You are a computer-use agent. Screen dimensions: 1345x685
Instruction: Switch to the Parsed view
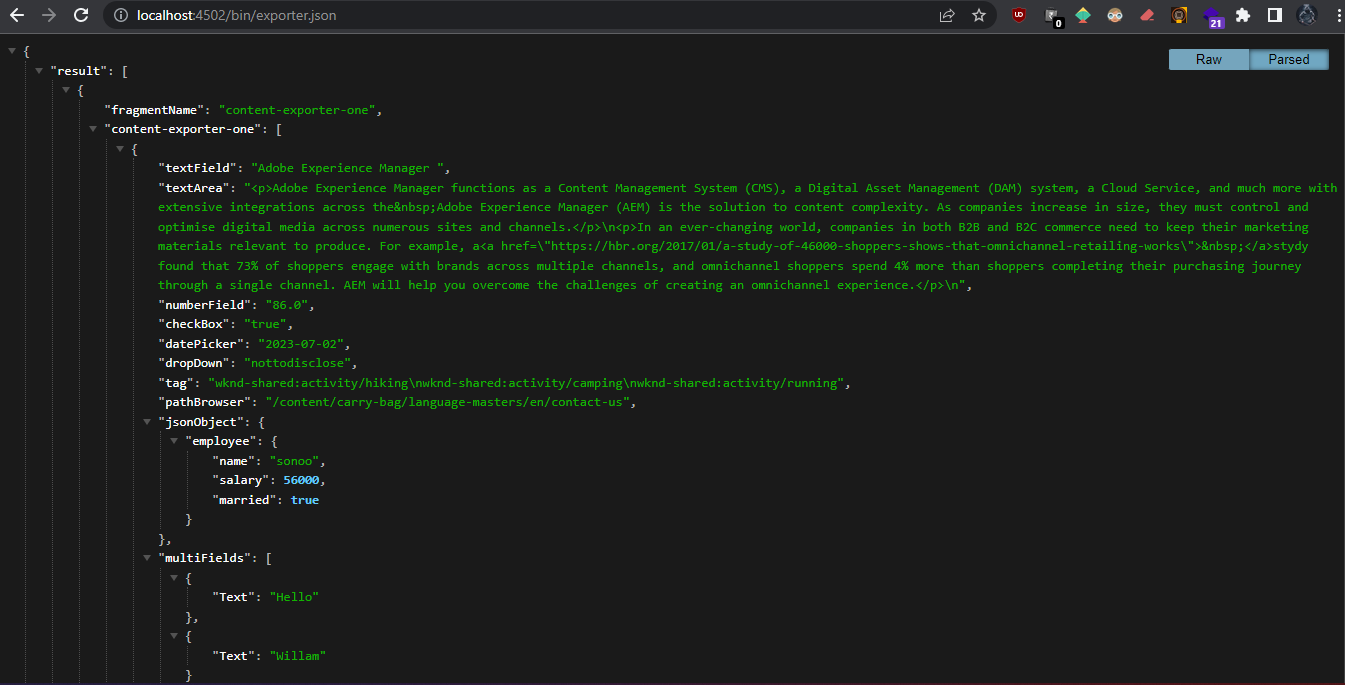(1289, 59)
